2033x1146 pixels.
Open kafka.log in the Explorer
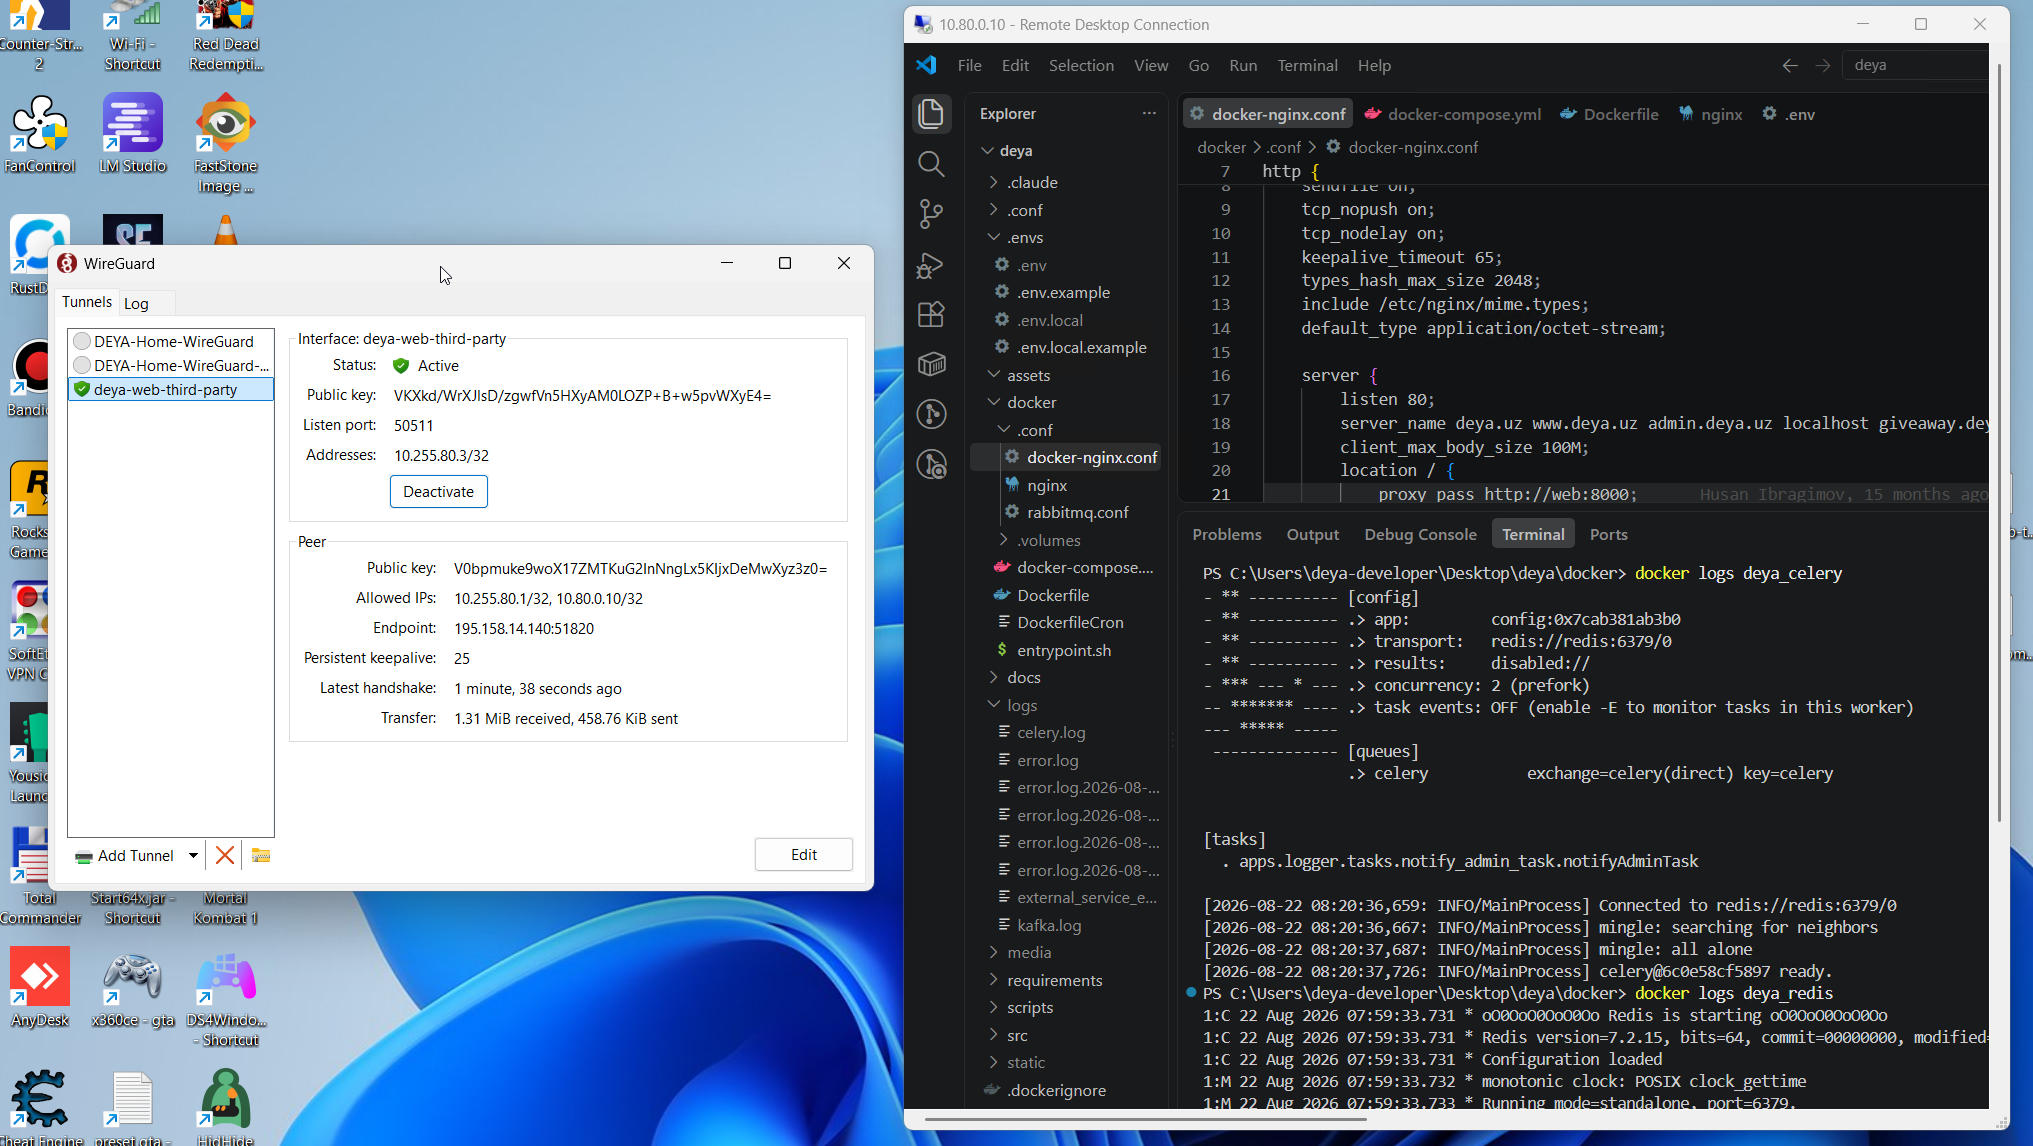[1049, 925]
